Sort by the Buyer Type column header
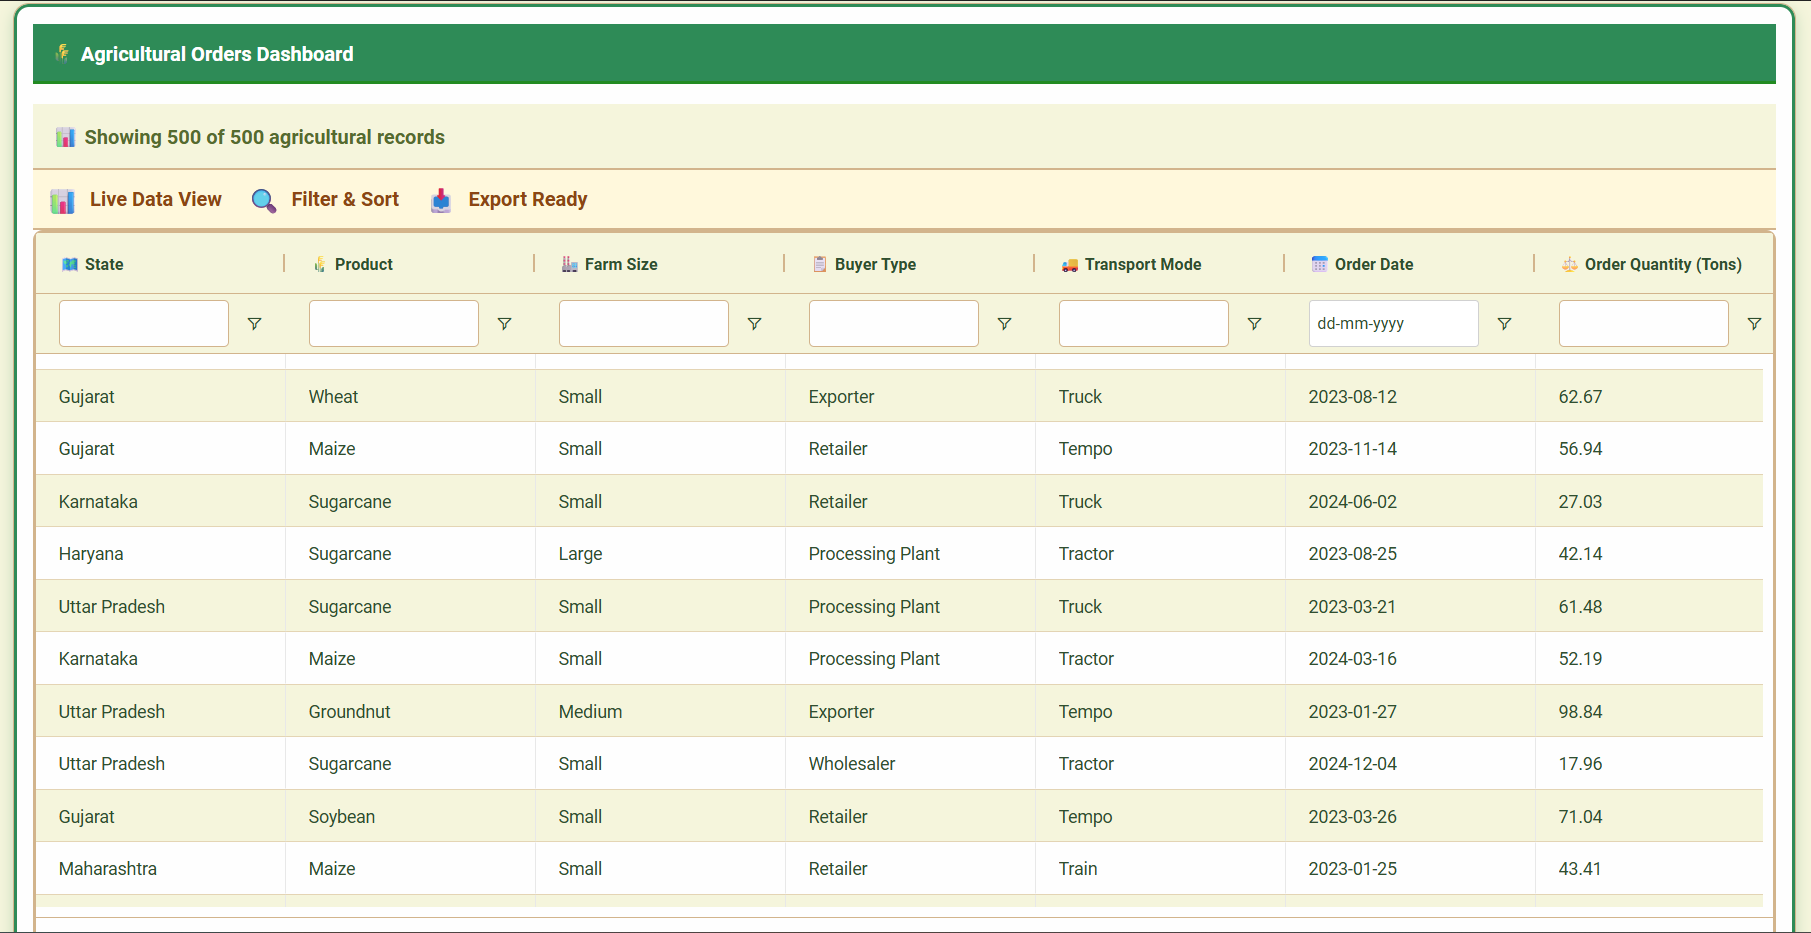Viewport: 1811px width, 933px height. click(875, 264)
